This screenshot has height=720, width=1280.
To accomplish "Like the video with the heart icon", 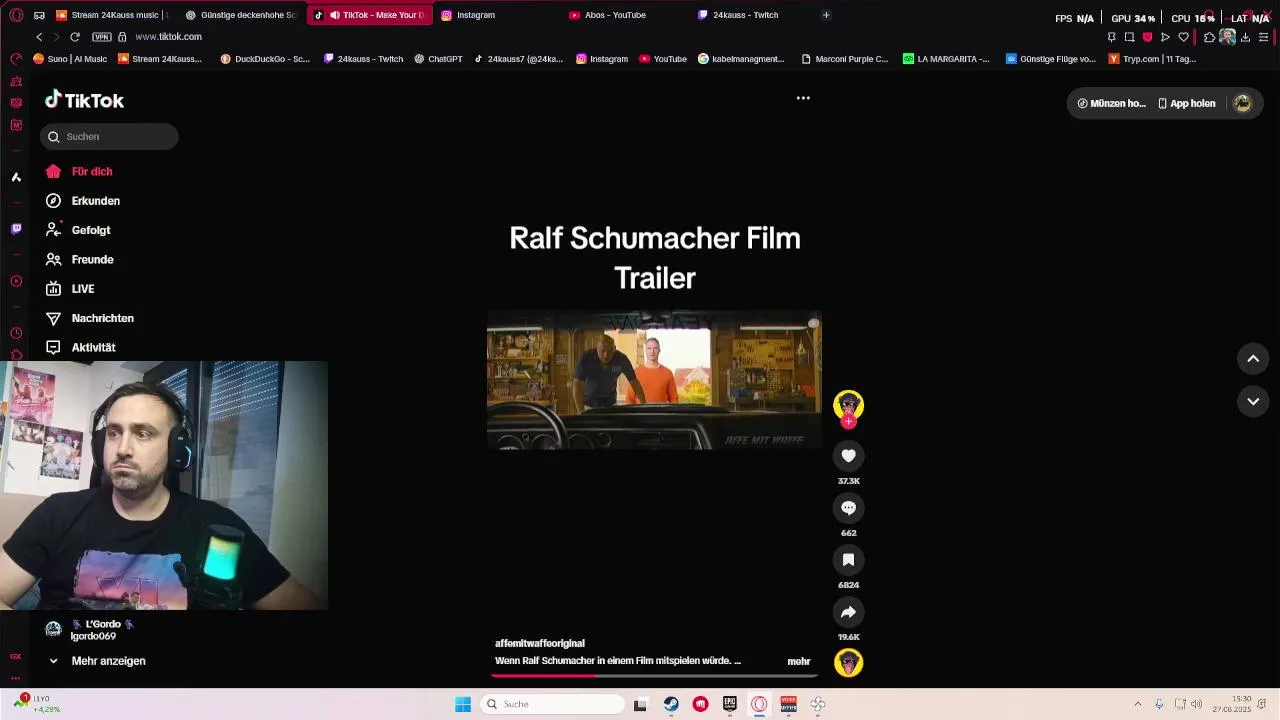I will tap(848, 456).
